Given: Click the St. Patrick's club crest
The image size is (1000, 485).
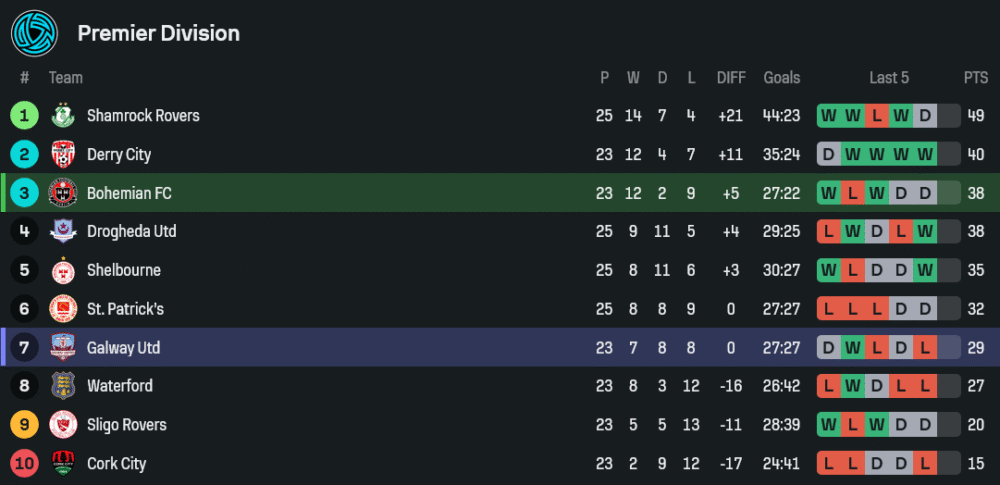Looking at the screenshot, I should coord(63,309).
